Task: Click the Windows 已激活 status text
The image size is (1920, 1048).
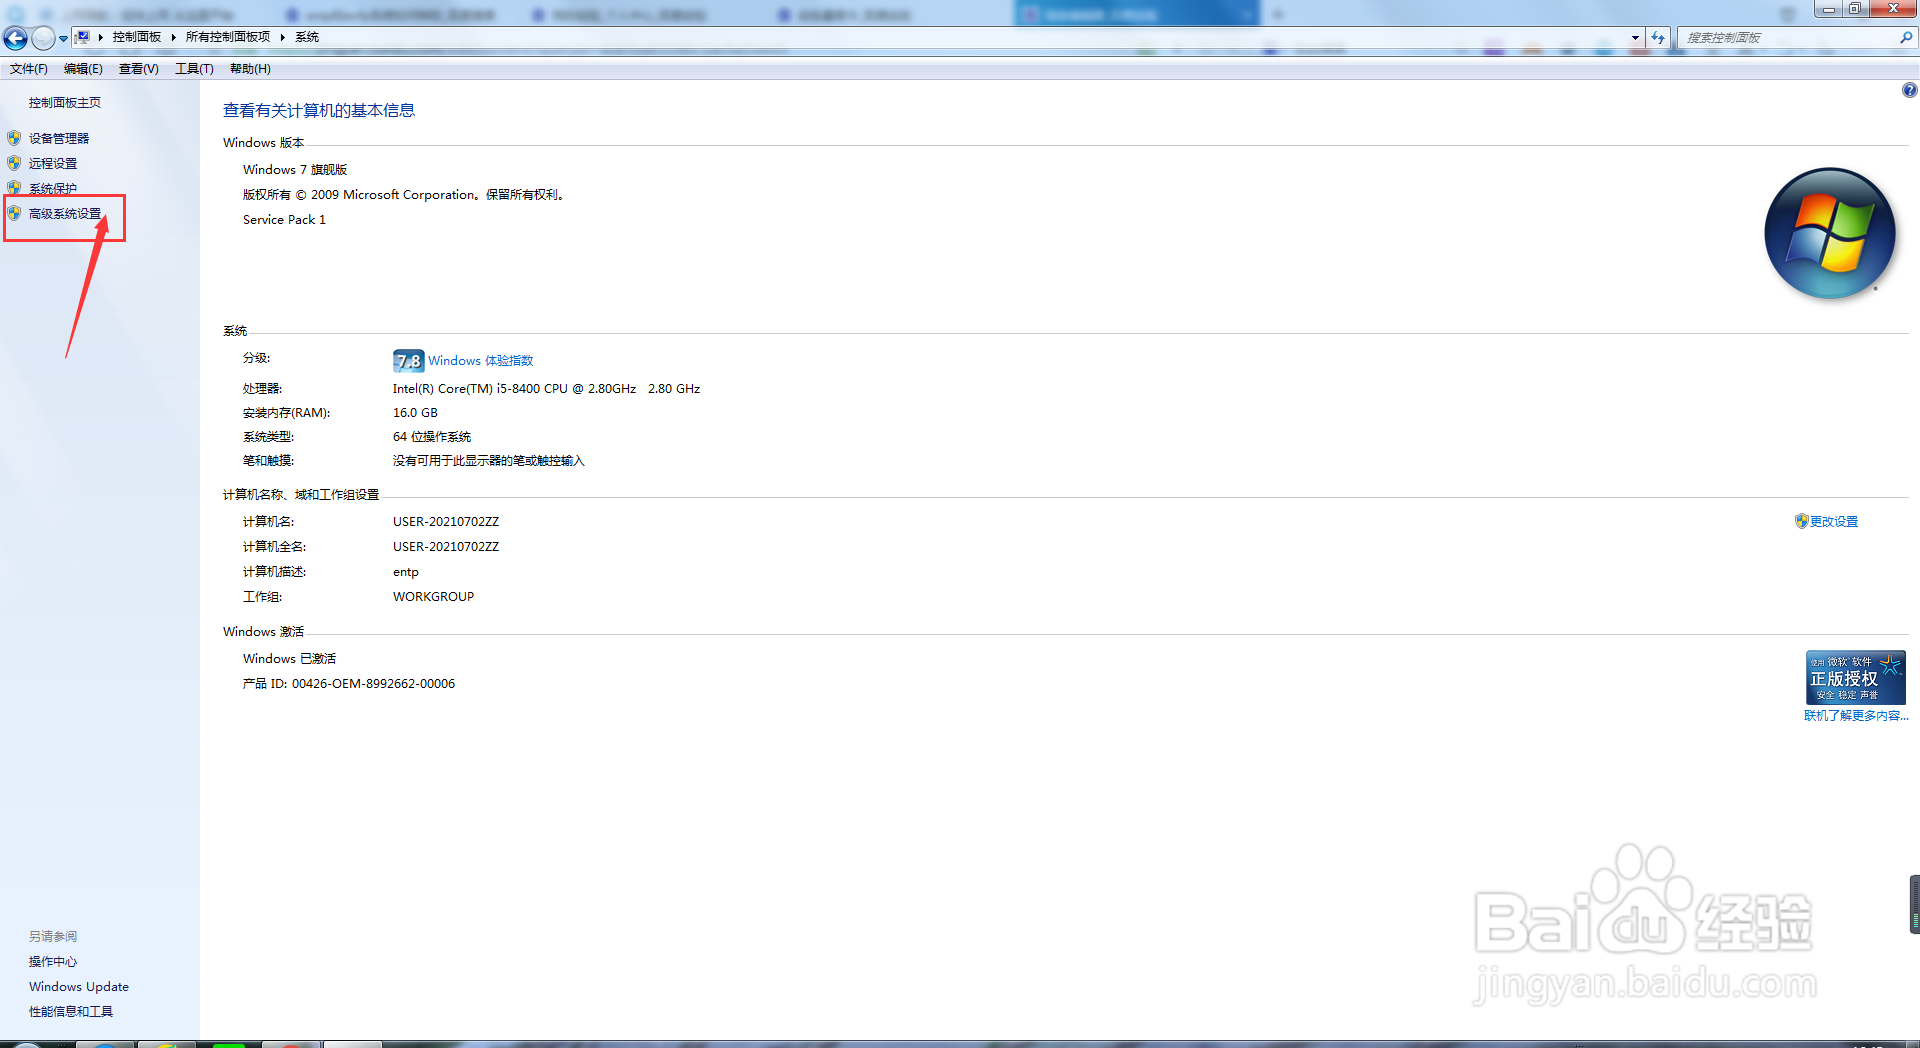Action: pyautogui.click(x=289, y=659)
